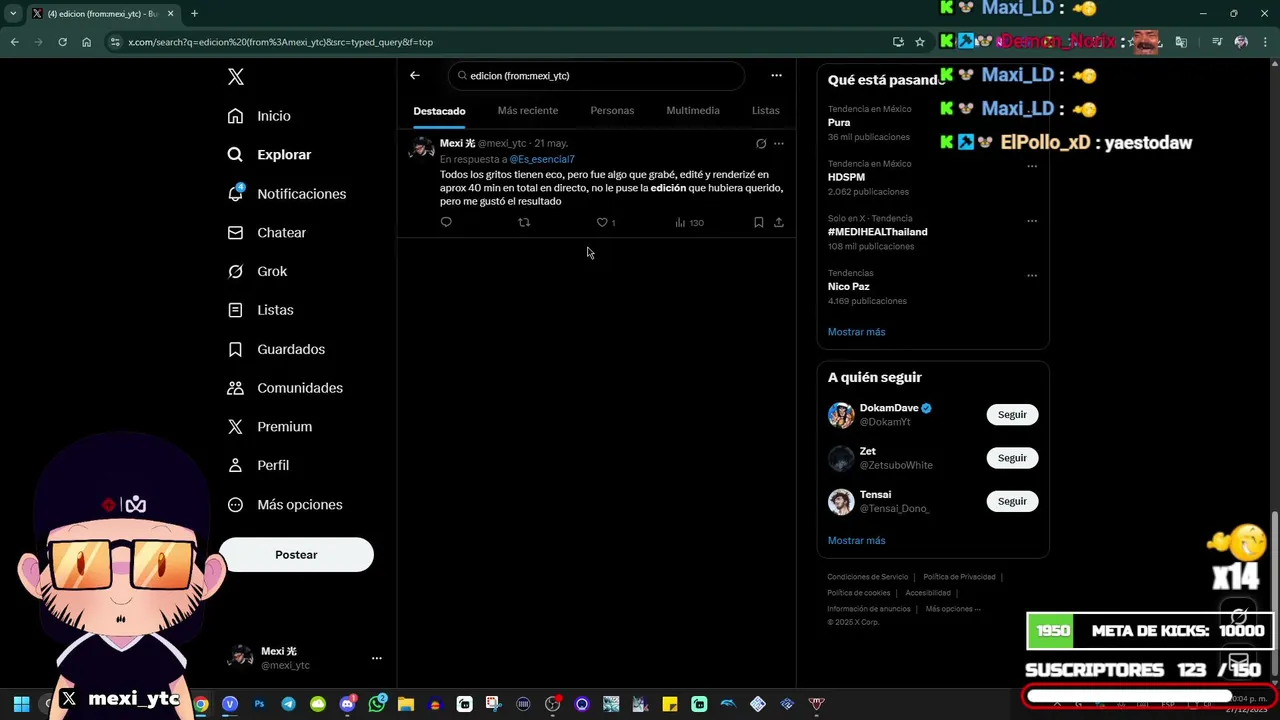Screen dimensions: 1280x720
Task: Go to Perfil in the sidebar
Action: [x=258, y=466]
